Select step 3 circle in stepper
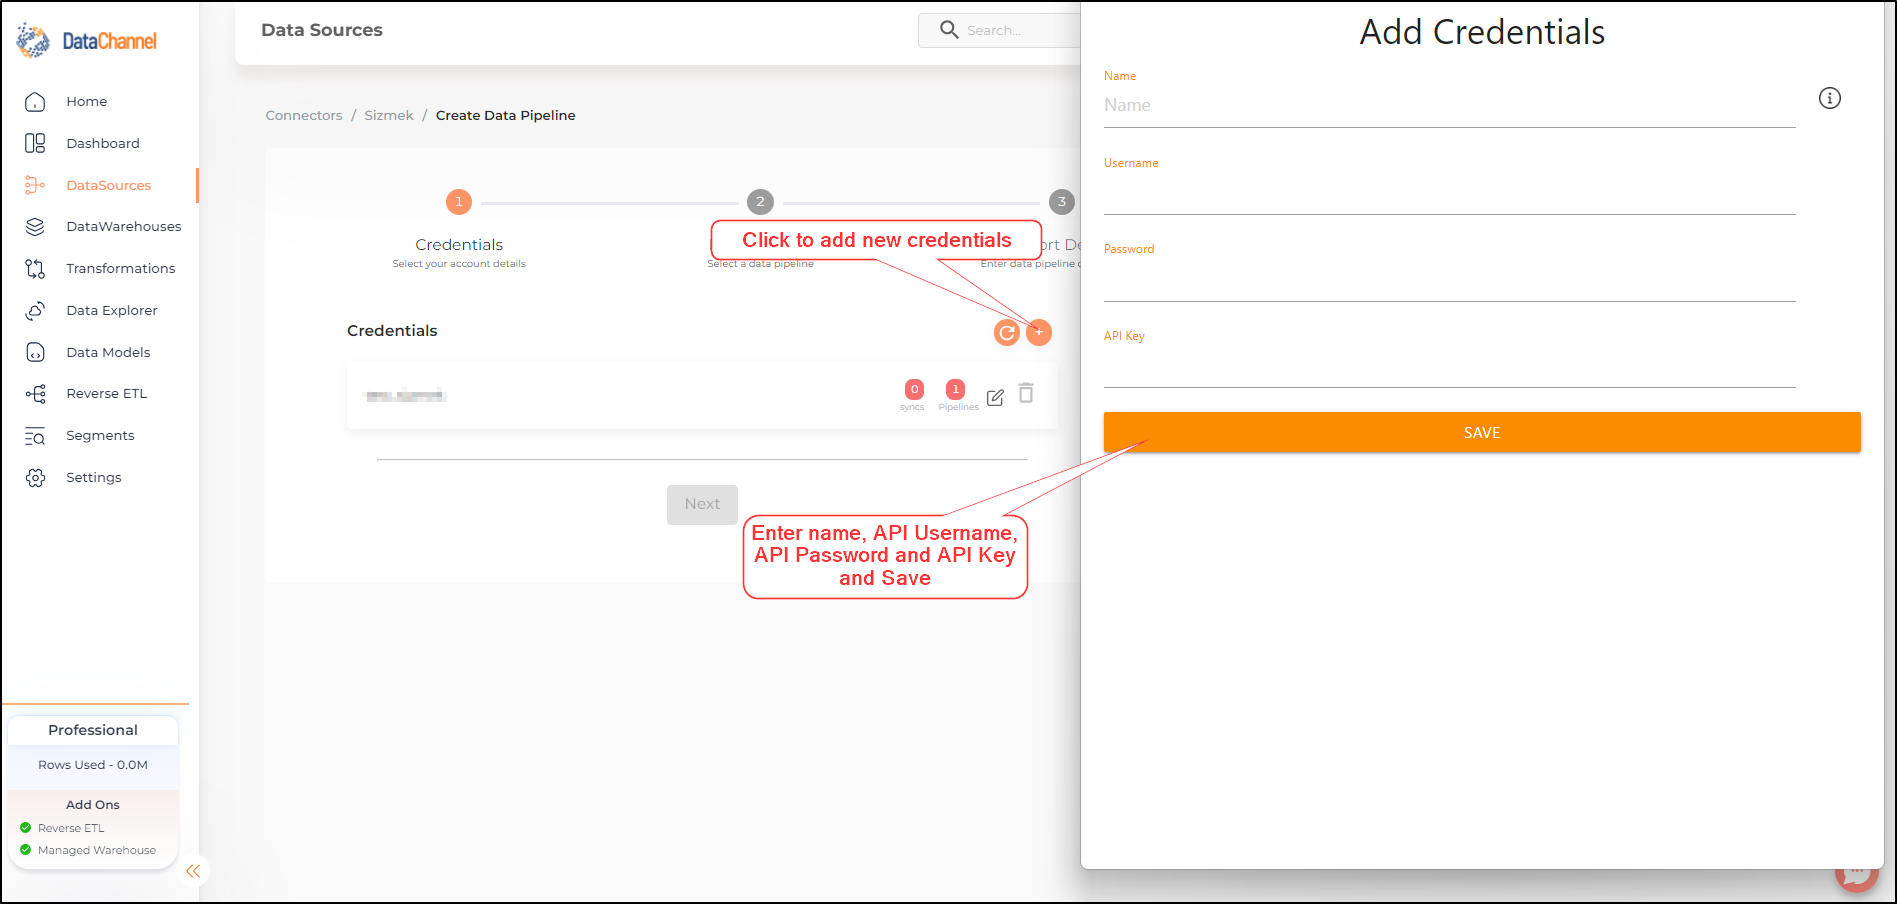The image size is (1897, 904). [x=1062, y=202]
